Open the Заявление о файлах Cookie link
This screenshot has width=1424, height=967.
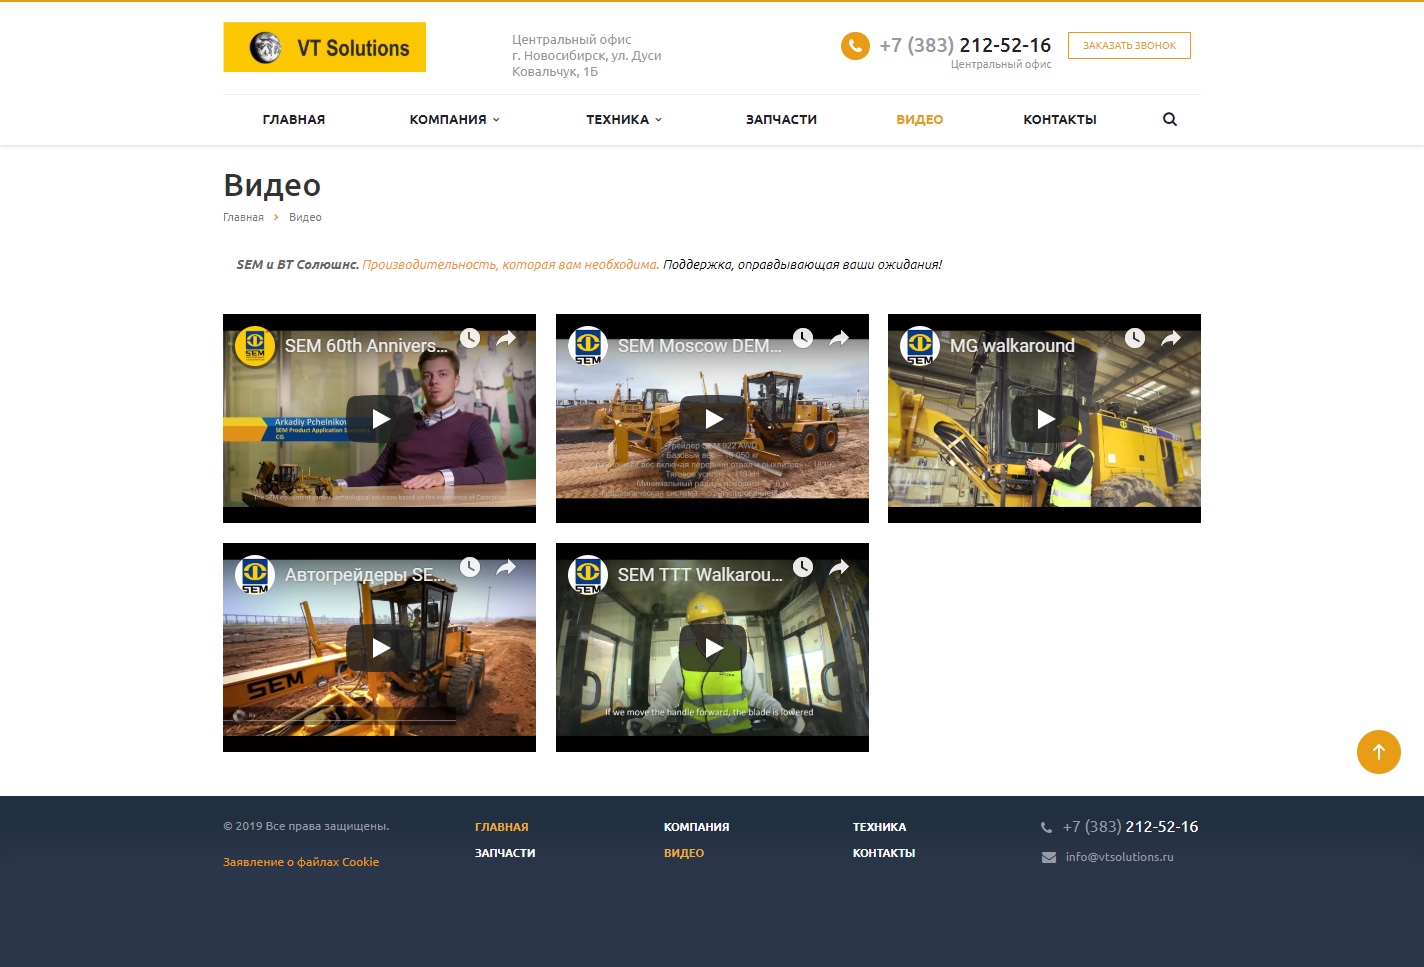coord(301,862)
